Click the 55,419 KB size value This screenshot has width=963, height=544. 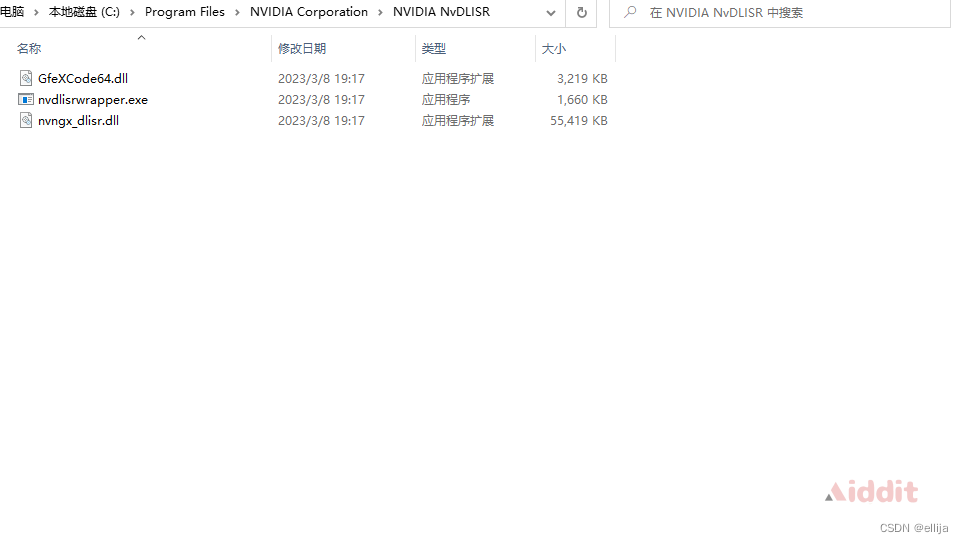pos(579,120)
